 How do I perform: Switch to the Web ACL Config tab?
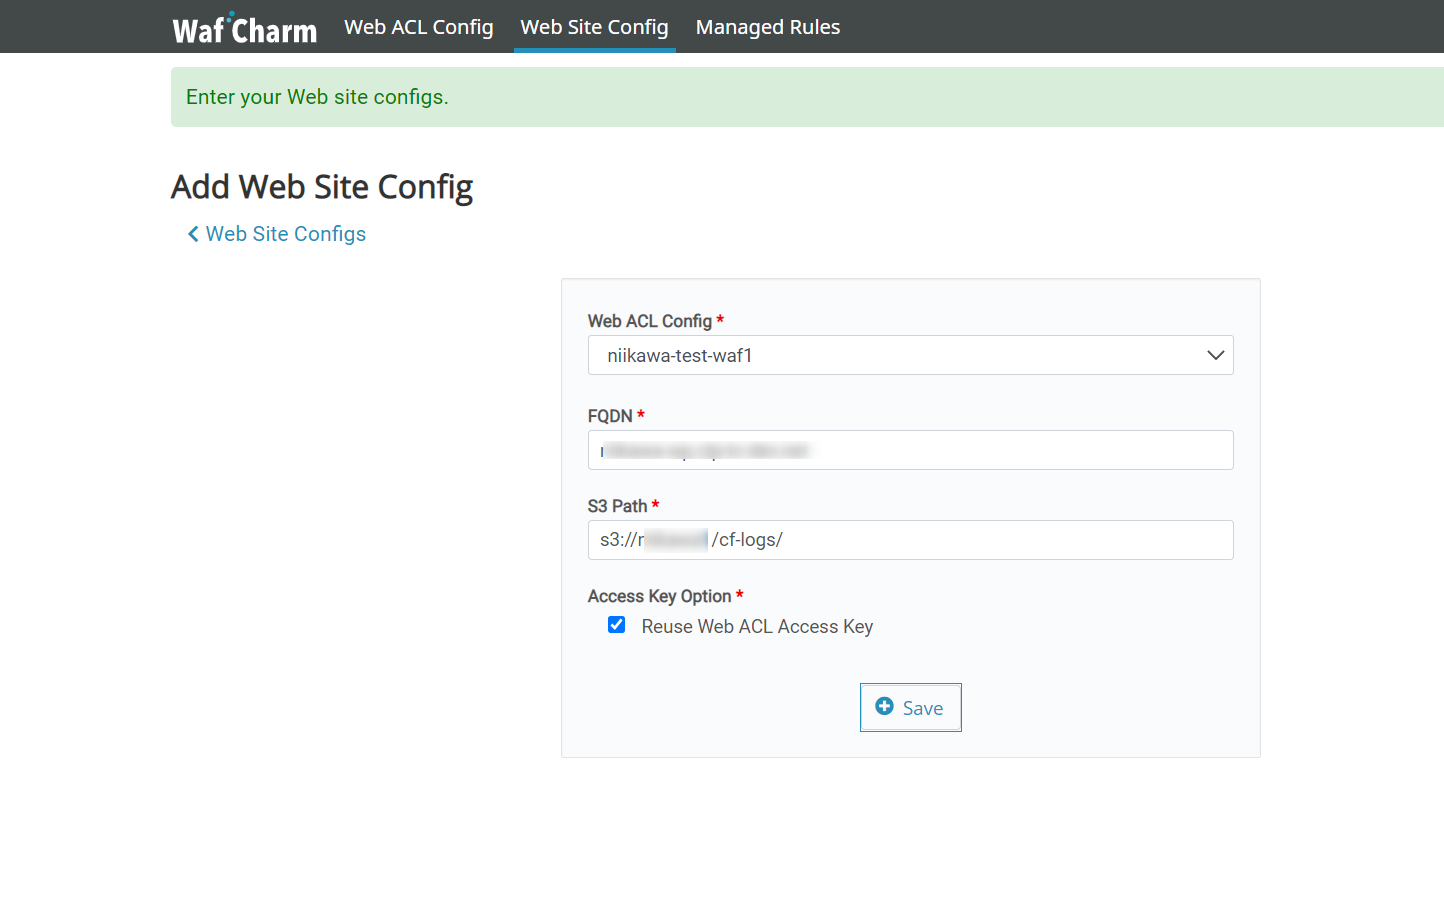pyautogui.click(x=418, y=27)
